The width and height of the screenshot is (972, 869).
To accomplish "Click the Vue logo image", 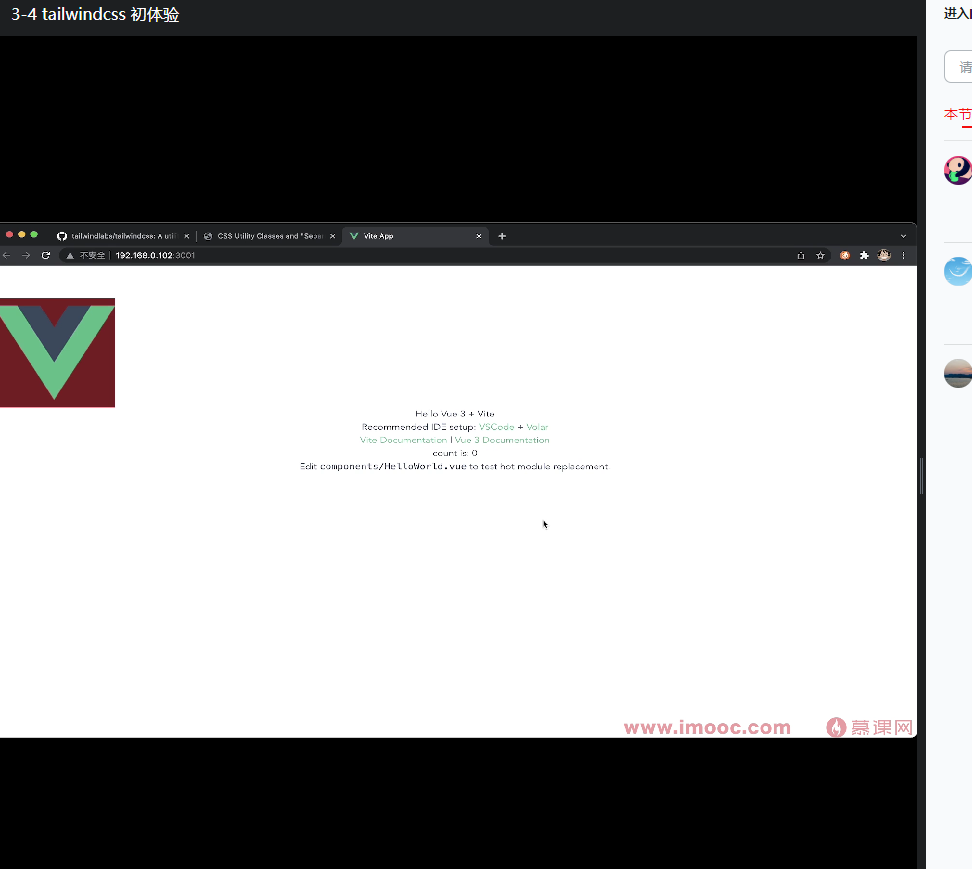I will tap(57, 353).
